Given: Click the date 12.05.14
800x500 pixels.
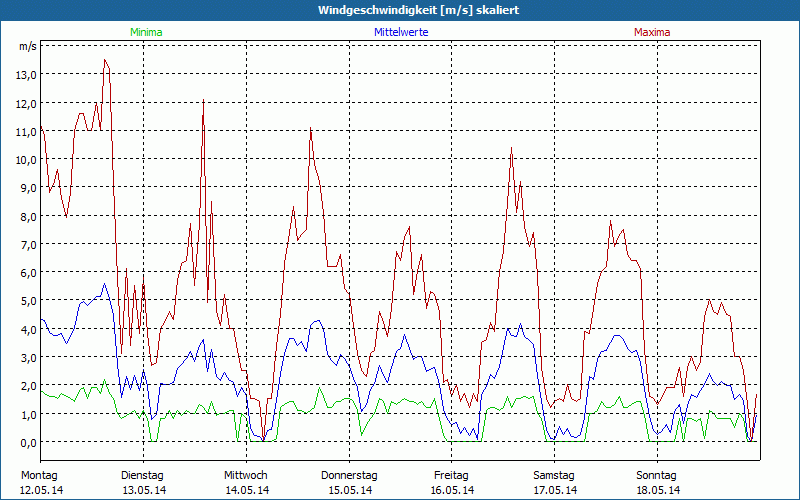Looking at the screenshot, I should pos(41,490).
